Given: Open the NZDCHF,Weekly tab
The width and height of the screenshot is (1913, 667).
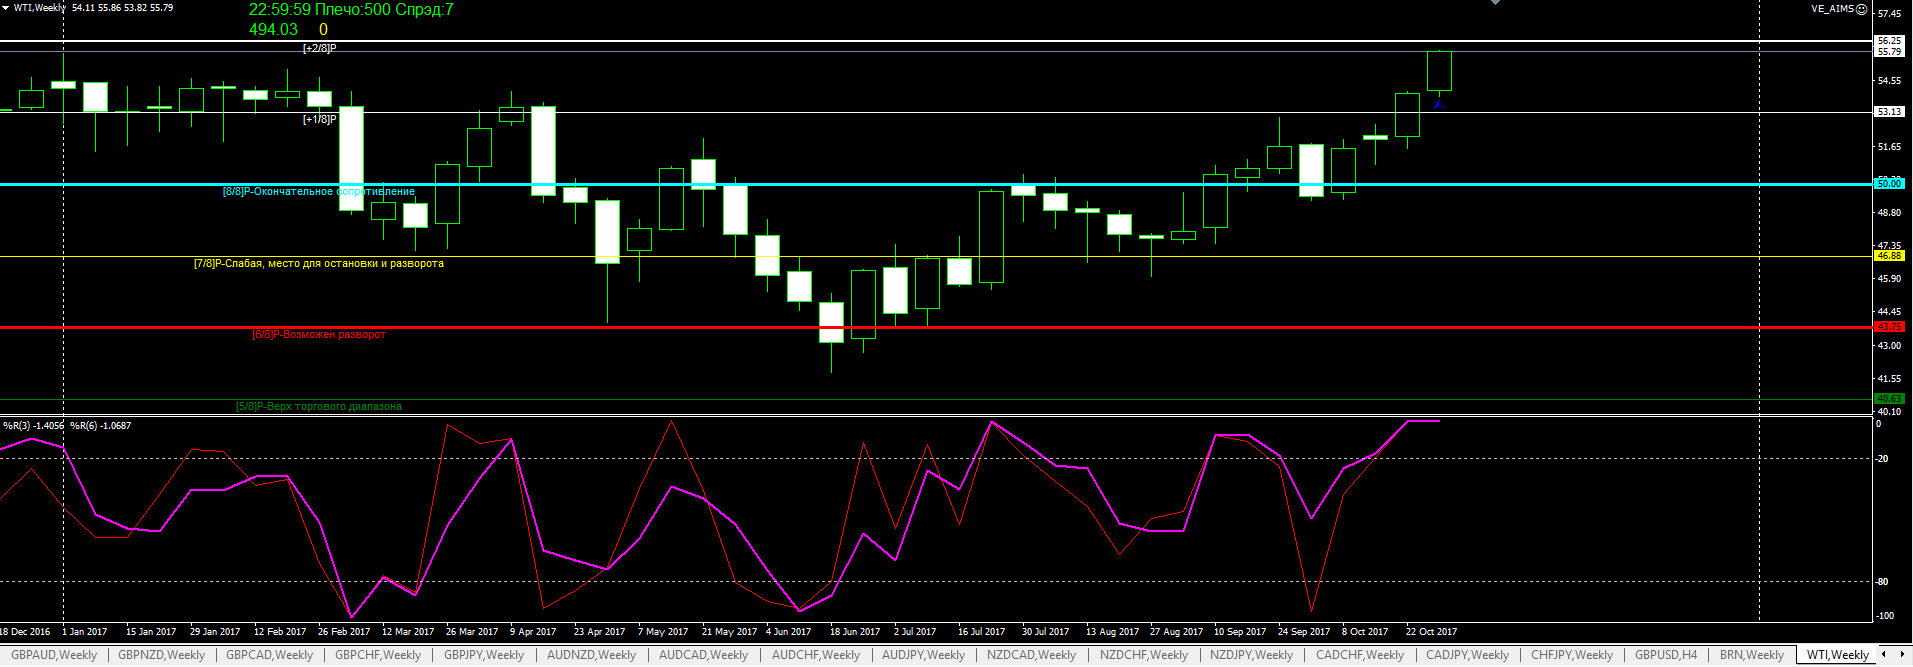Looking at the screenshot, I should coord(1144,655).
